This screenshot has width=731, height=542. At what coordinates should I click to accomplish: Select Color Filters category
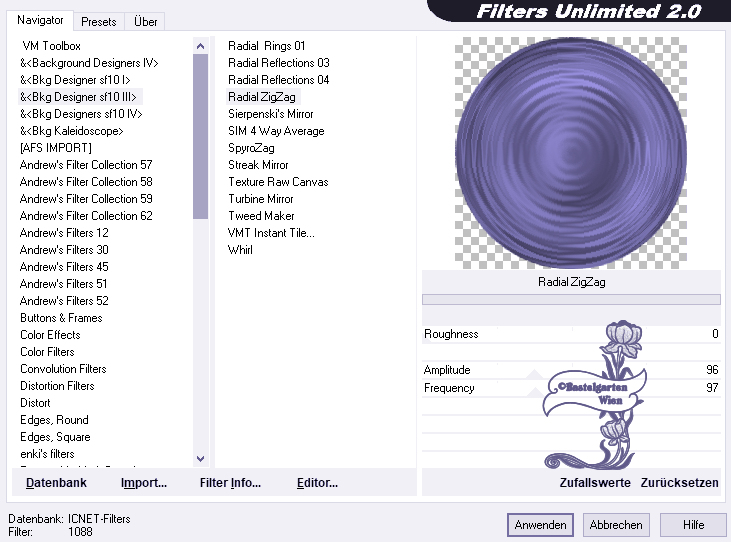[x=47, y=352]
